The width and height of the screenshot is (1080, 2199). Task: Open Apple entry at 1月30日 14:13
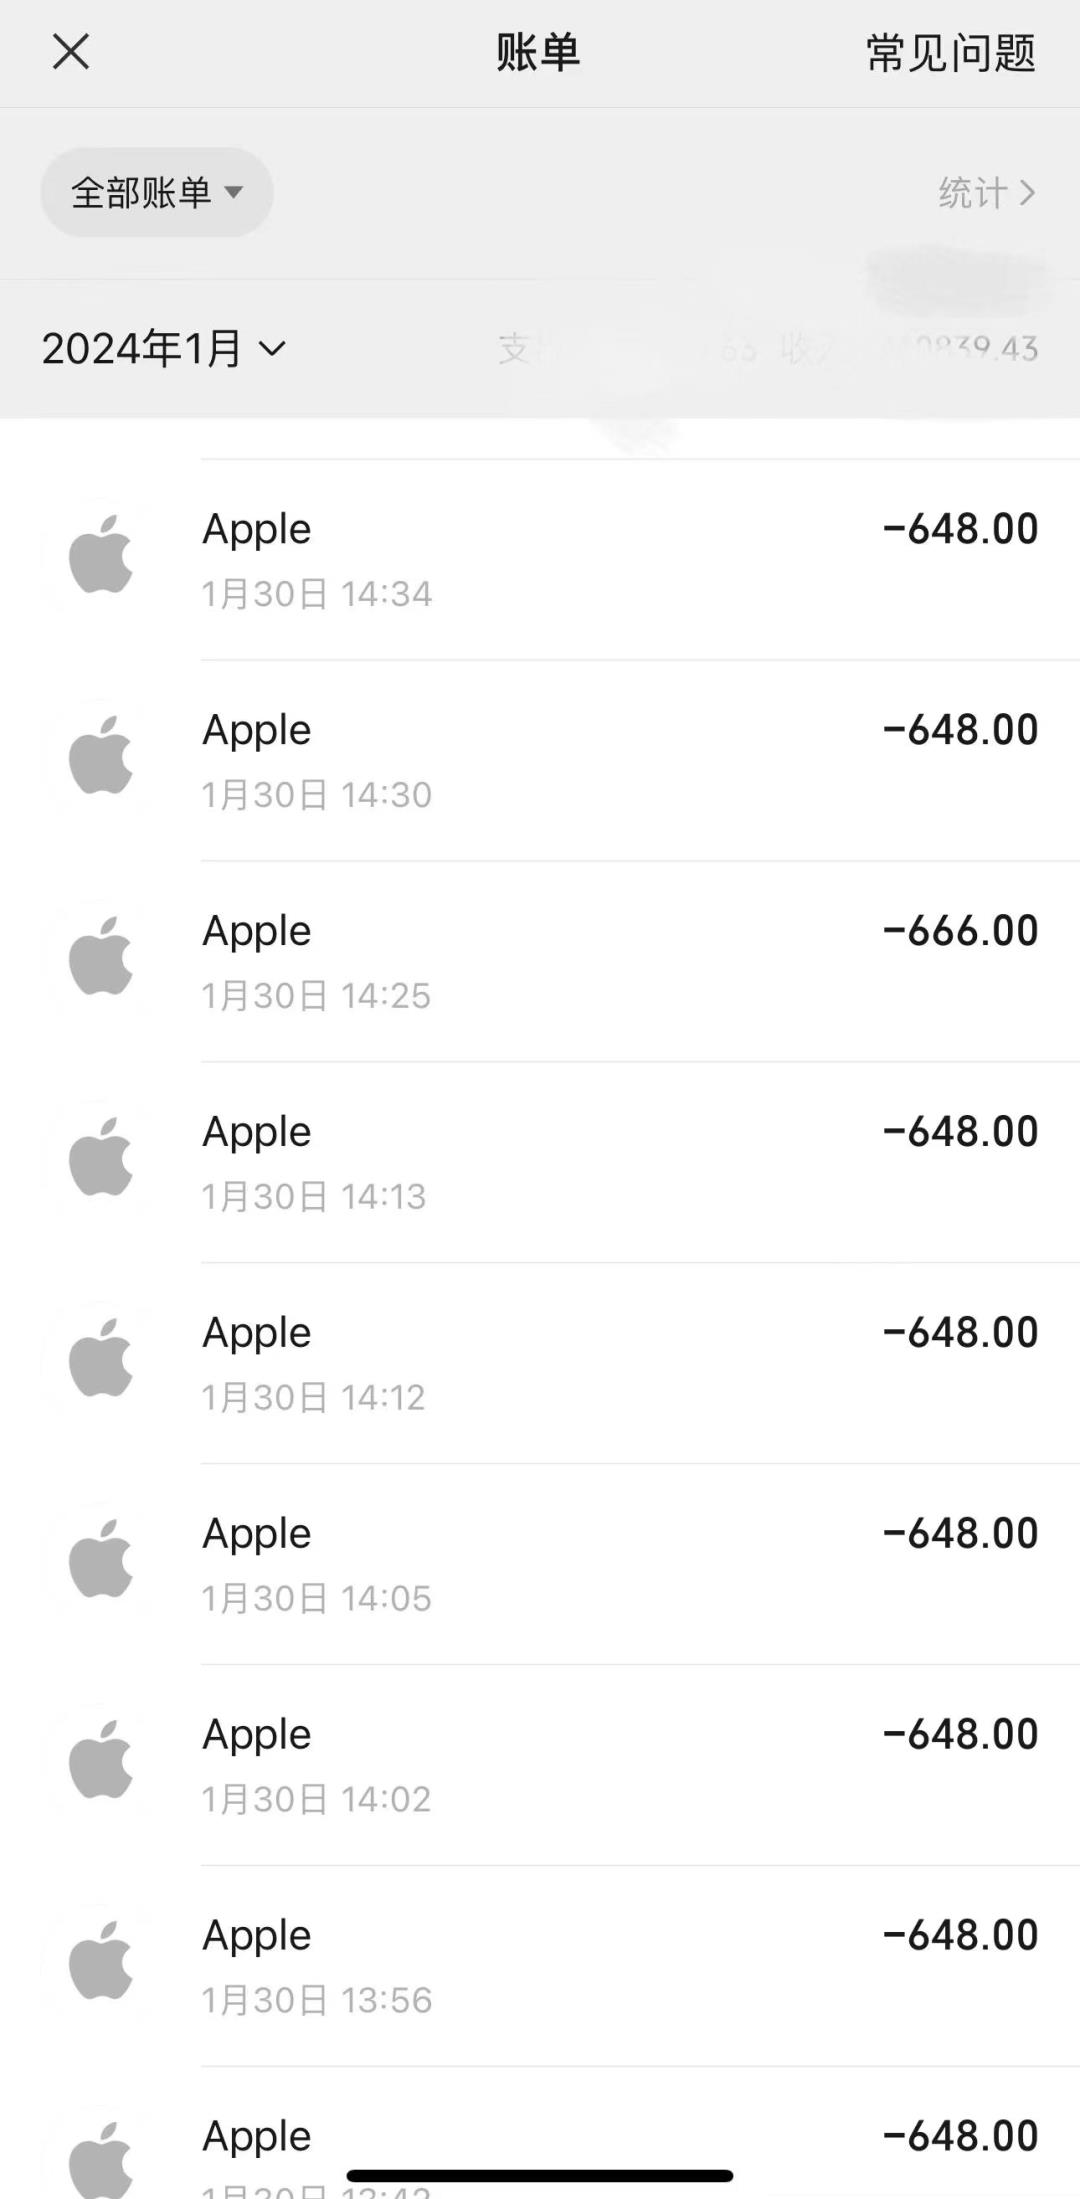(540, 1162)
